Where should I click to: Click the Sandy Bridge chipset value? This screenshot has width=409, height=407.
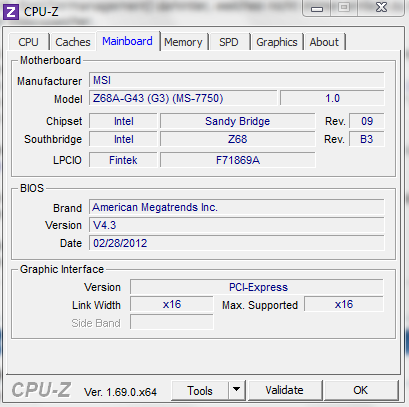pos(238,121)
